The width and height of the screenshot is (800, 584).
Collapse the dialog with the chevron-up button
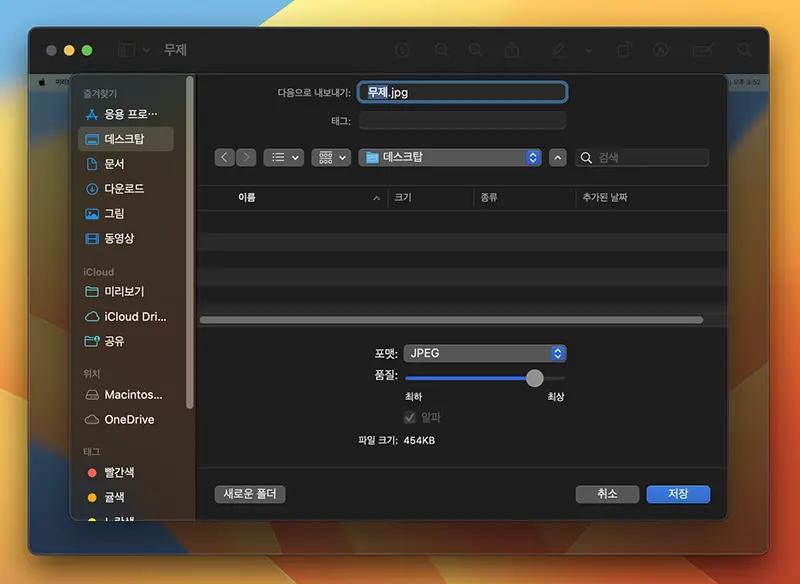(558, 158)
